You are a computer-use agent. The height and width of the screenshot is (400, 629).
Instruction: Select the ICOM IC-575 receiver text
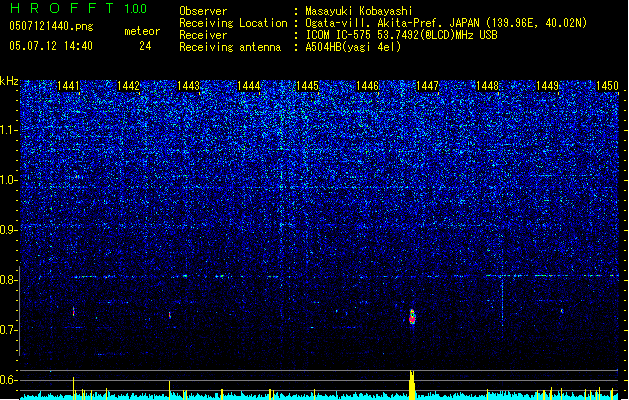click(401, 35)
